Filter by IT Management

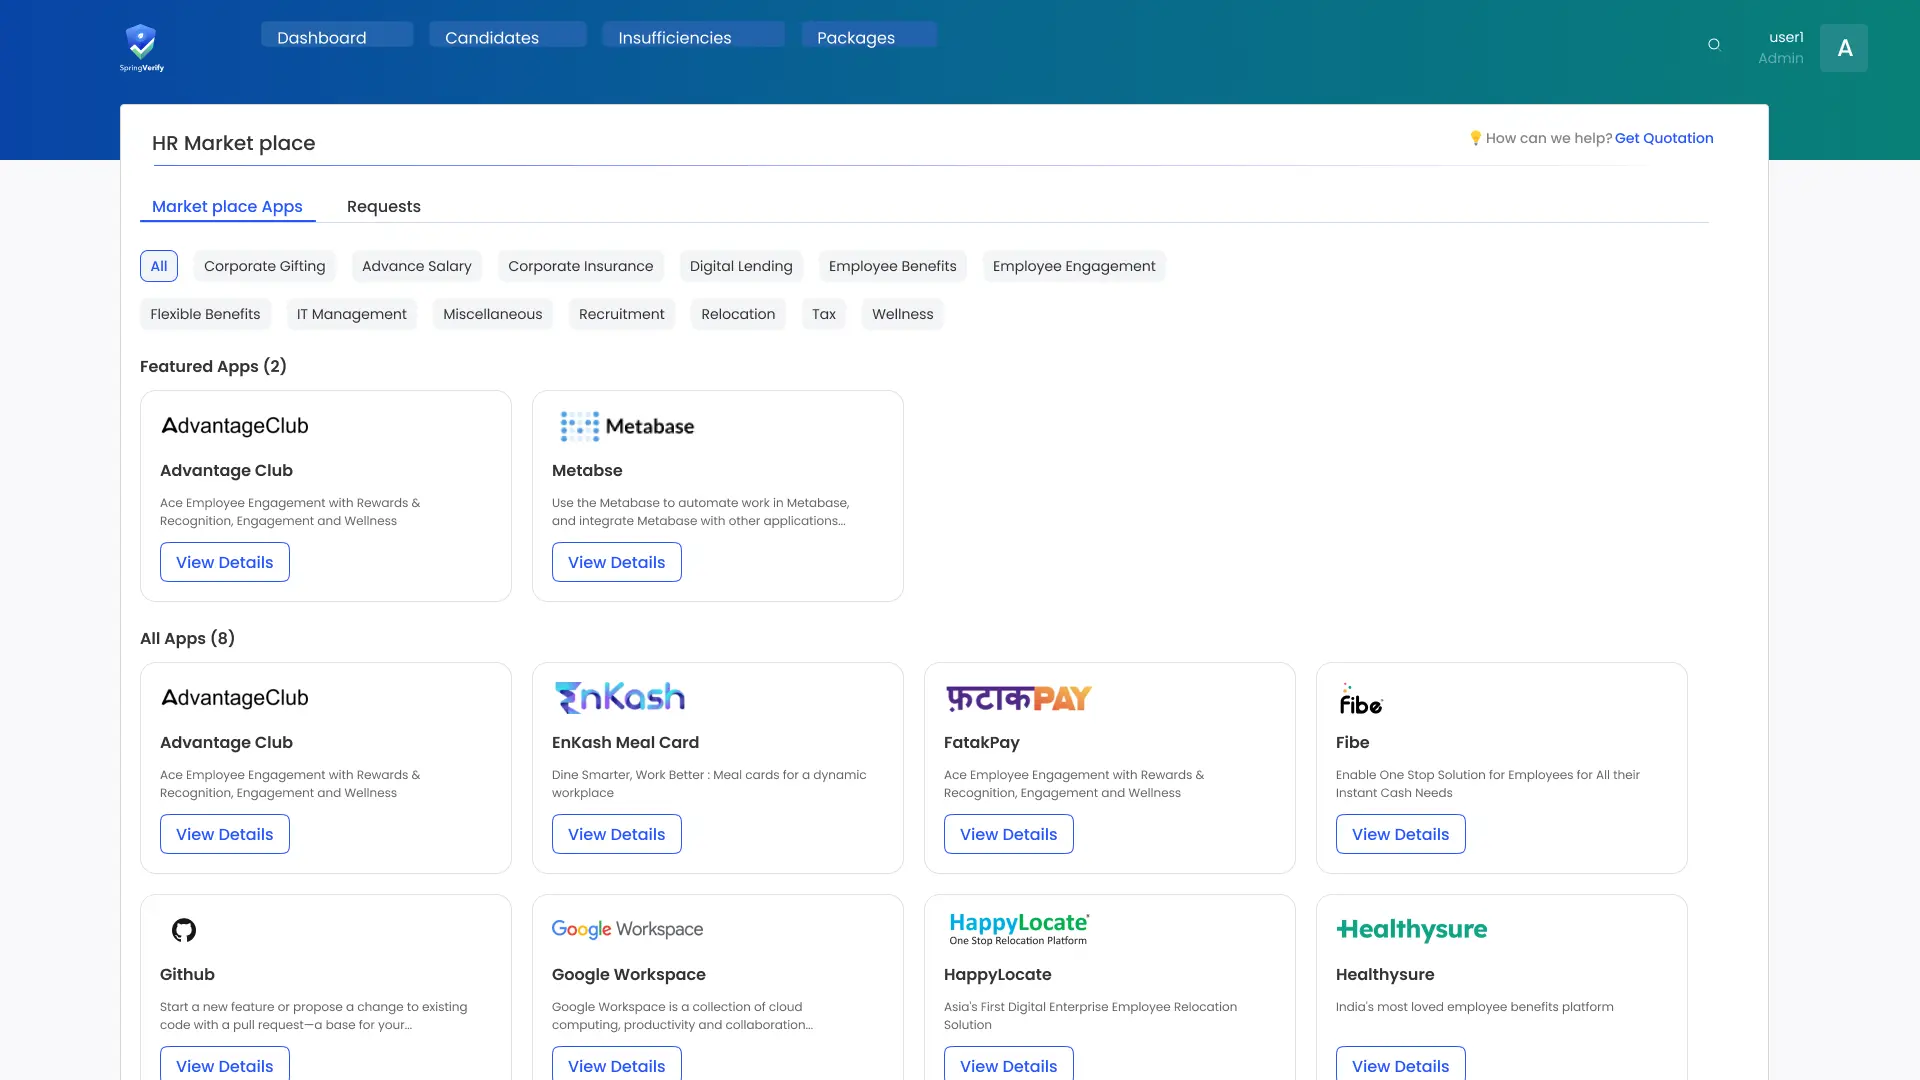[352, 314]
